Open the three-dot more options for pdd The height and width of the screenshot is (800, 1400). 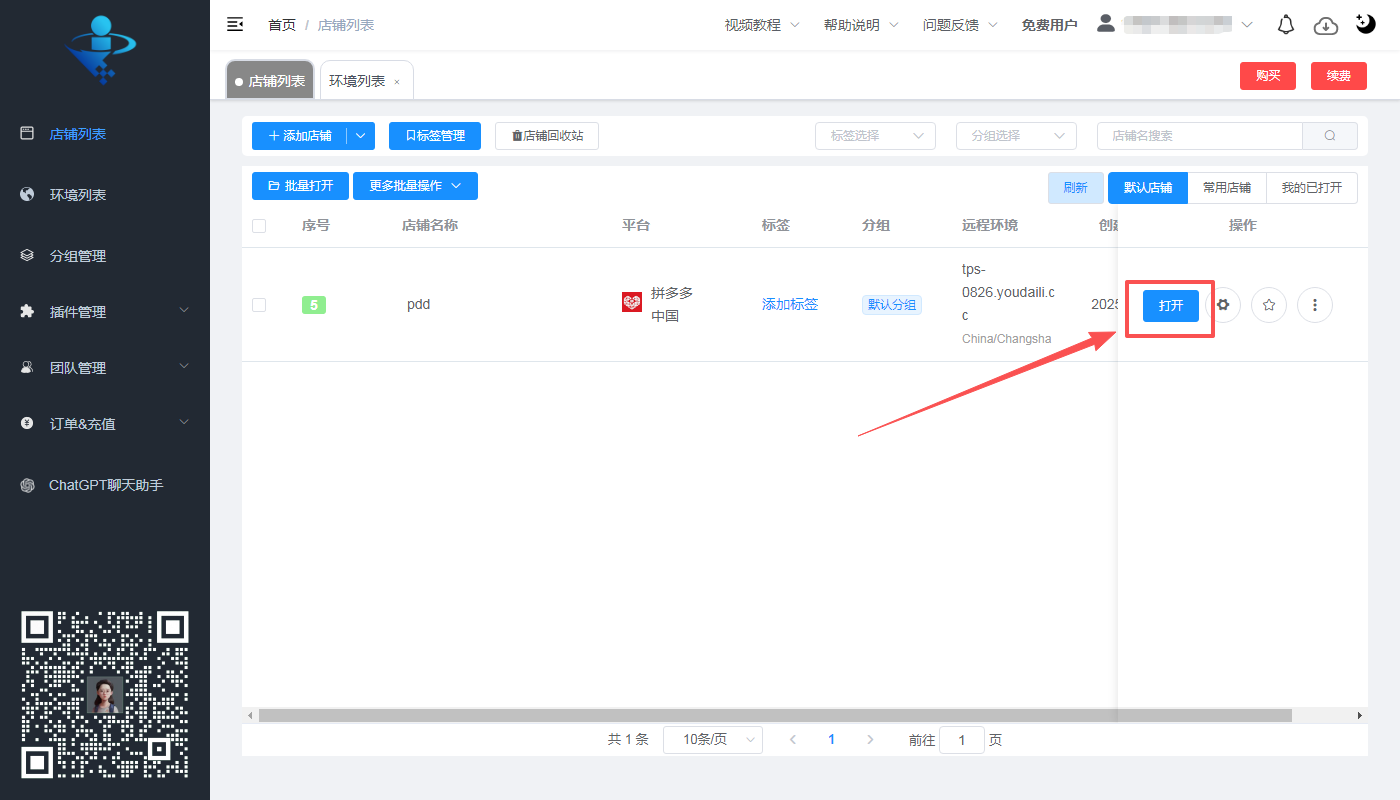tap(1314, 305)
